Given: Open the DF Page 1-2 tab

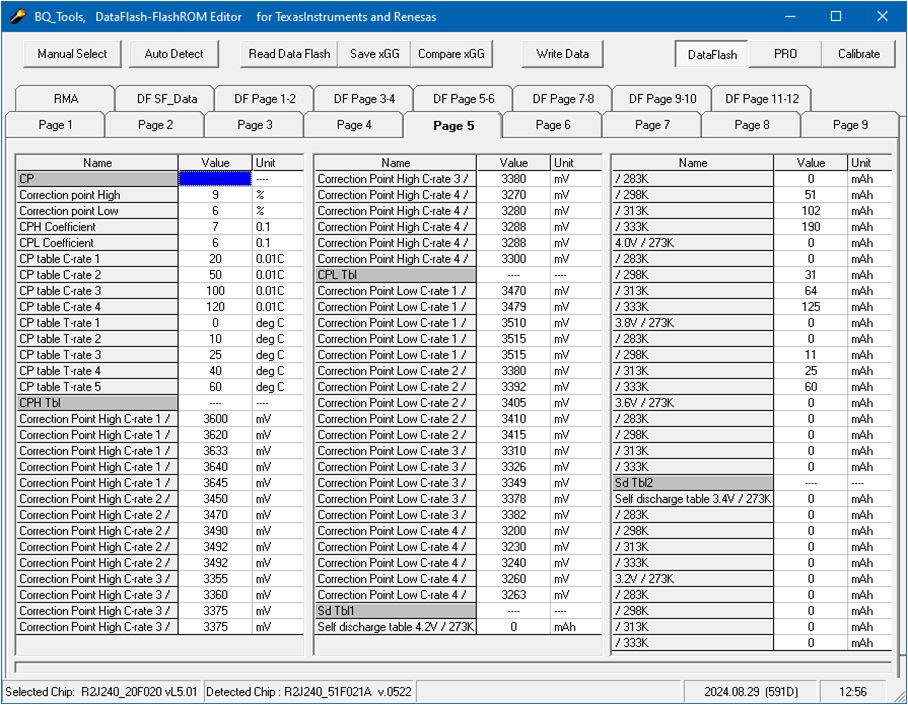Looking at the screenshot, I should [x=265, y=98].
